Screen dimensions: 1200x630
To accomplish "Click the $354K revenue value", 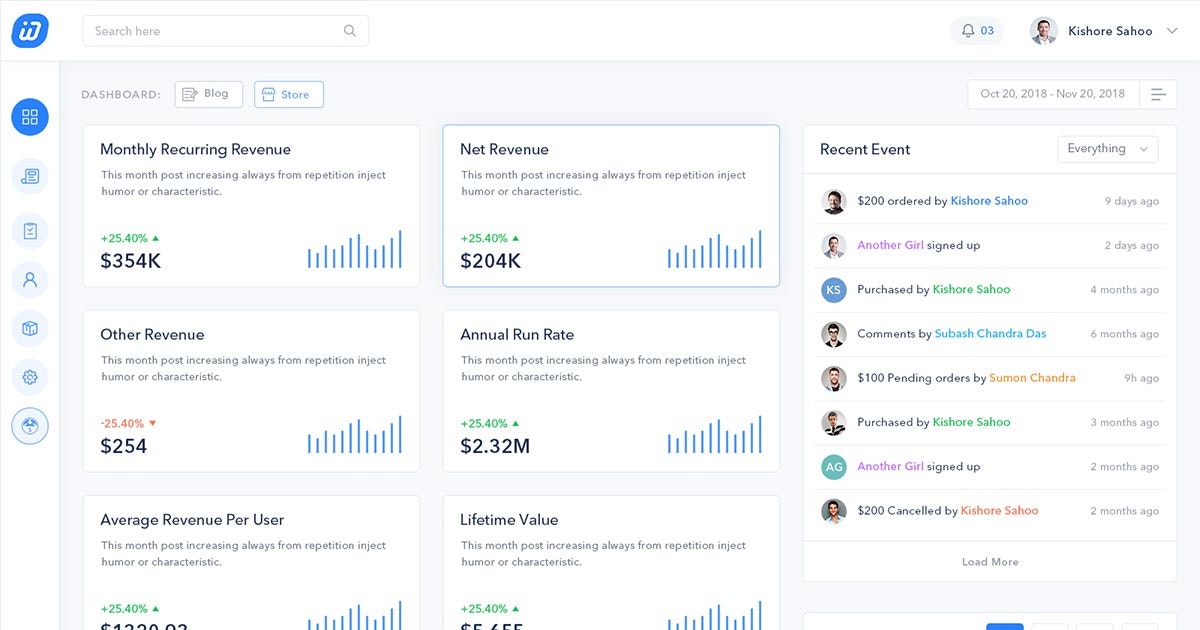I will click(x=131, y=261).
